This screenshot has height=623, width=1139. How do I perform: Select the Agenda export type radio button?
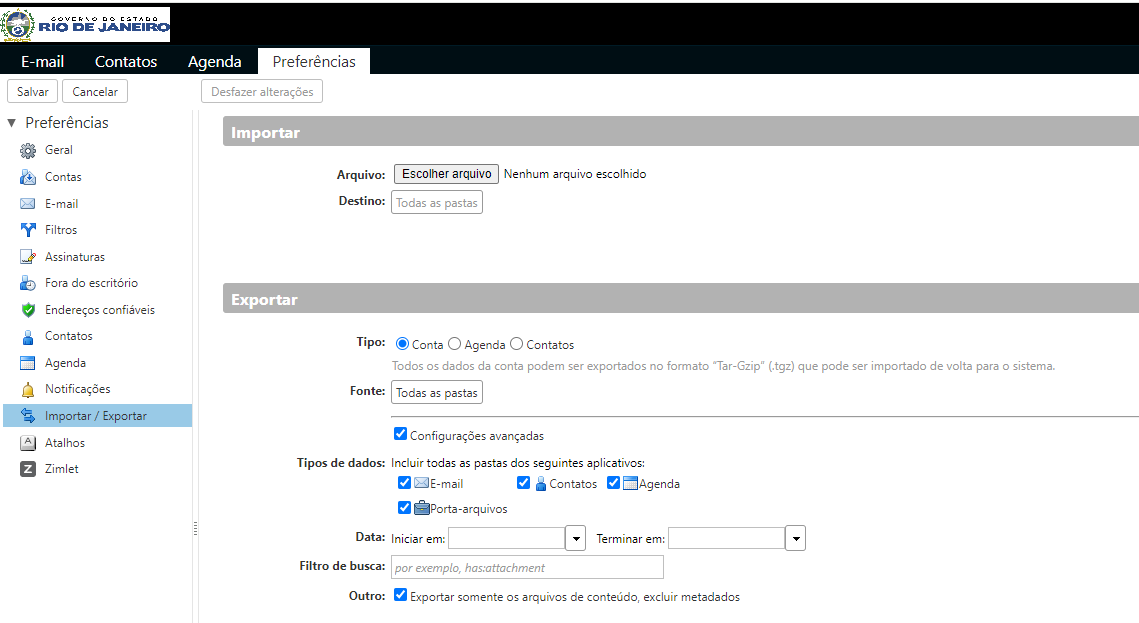455,344
